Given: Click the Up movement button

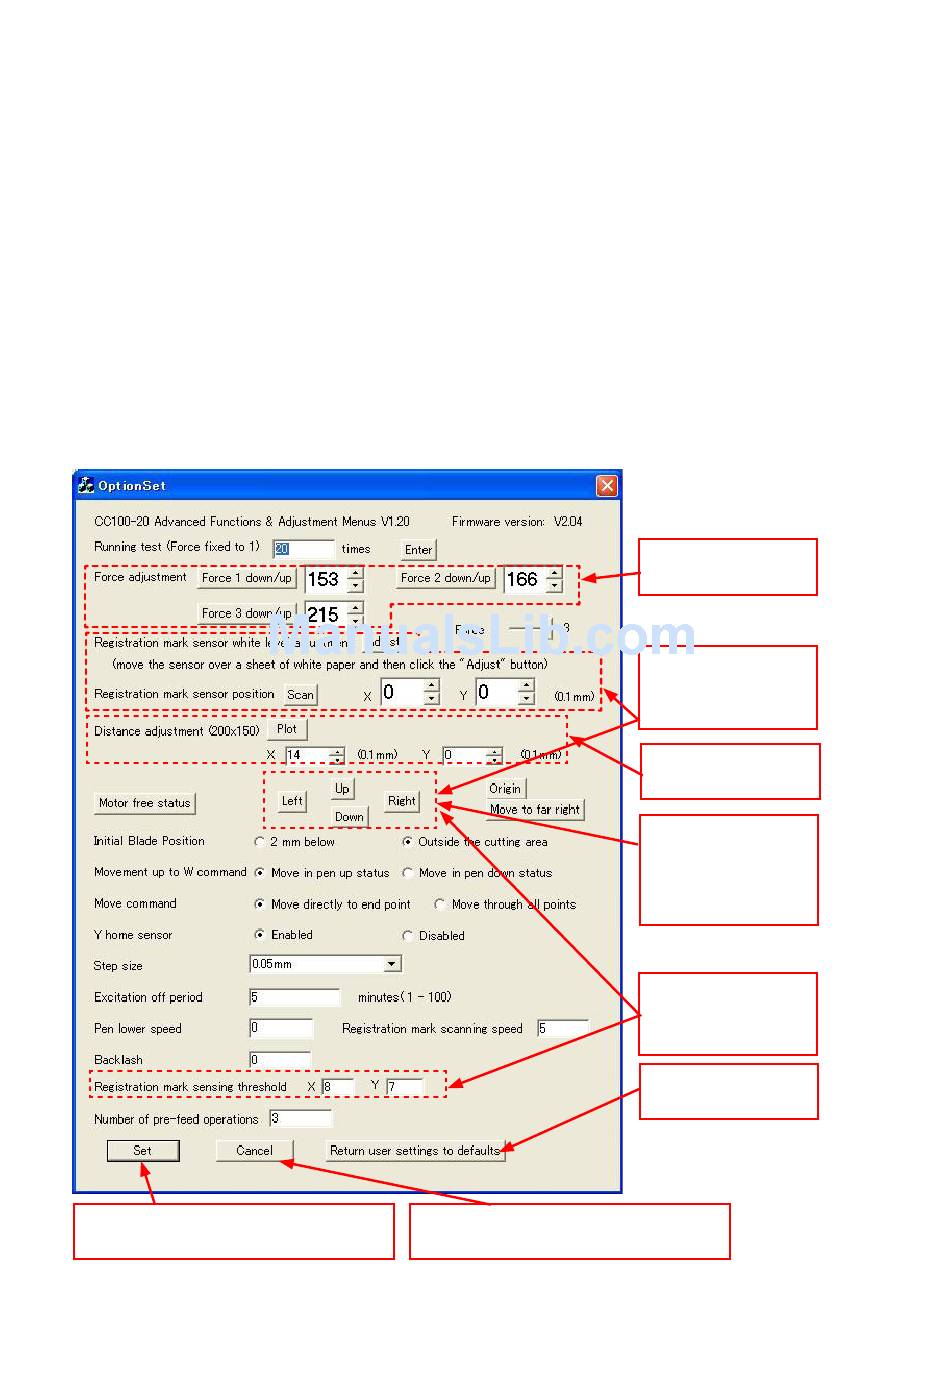Looking at the screenshot, I should [x=342, y=788].
